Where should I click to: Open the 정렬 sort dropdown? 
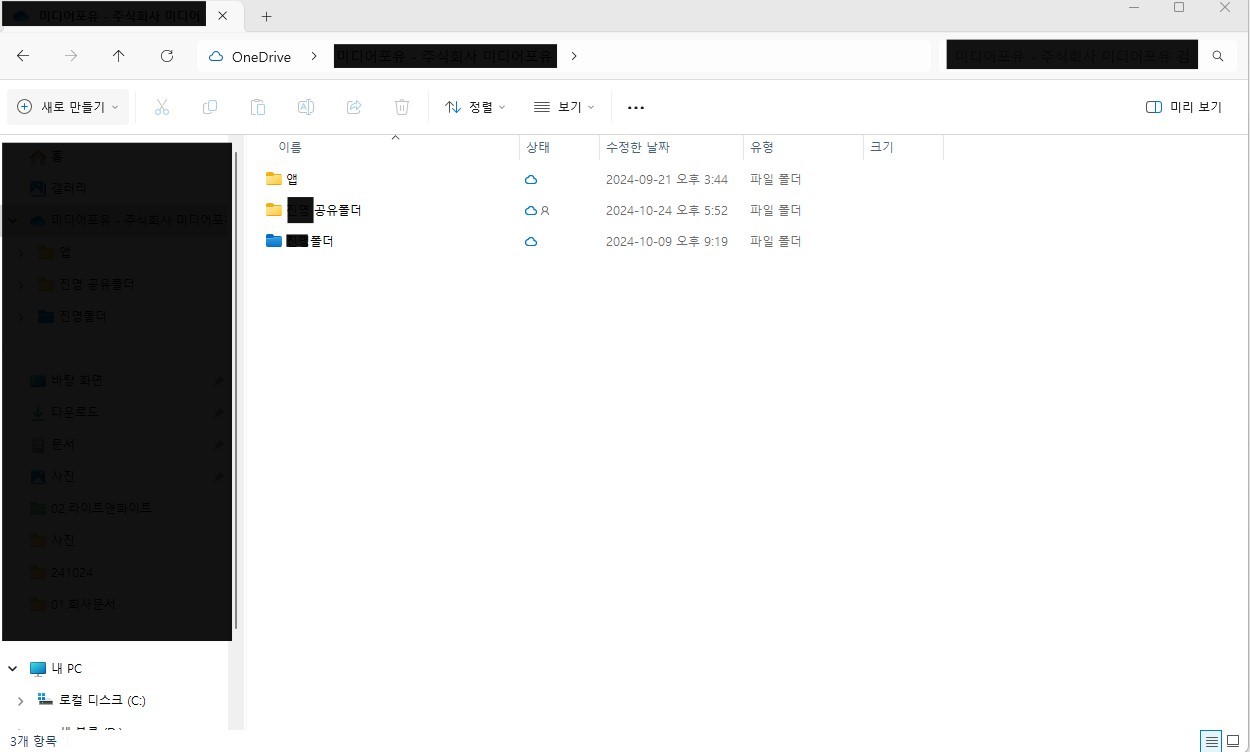(475, 107)
